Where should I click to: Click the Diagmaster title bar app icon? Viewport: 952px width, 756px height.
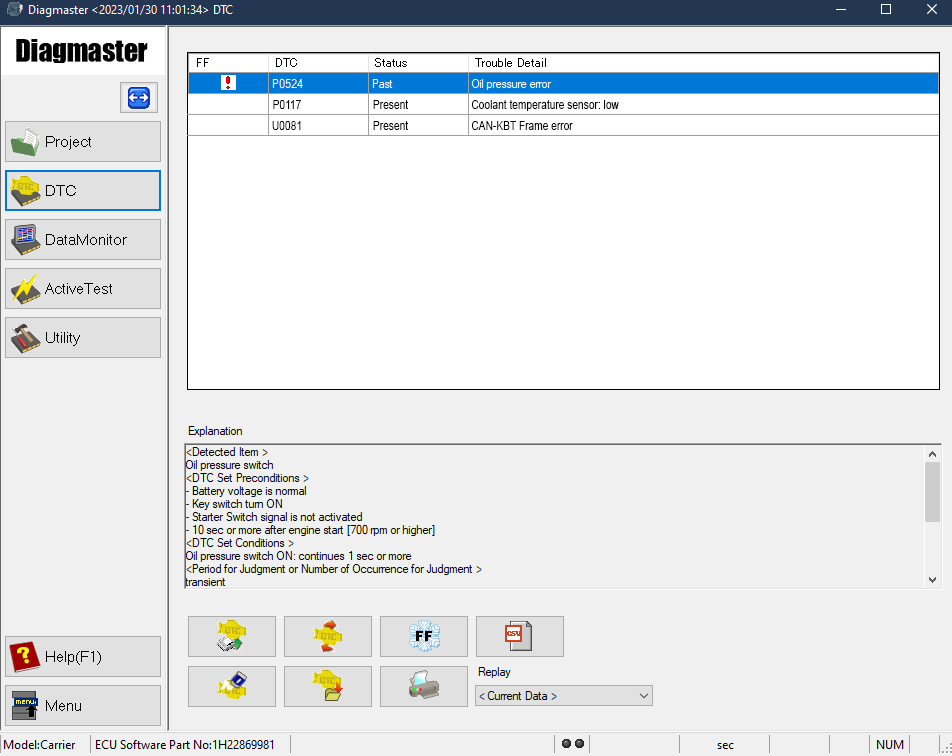point(15,10)
